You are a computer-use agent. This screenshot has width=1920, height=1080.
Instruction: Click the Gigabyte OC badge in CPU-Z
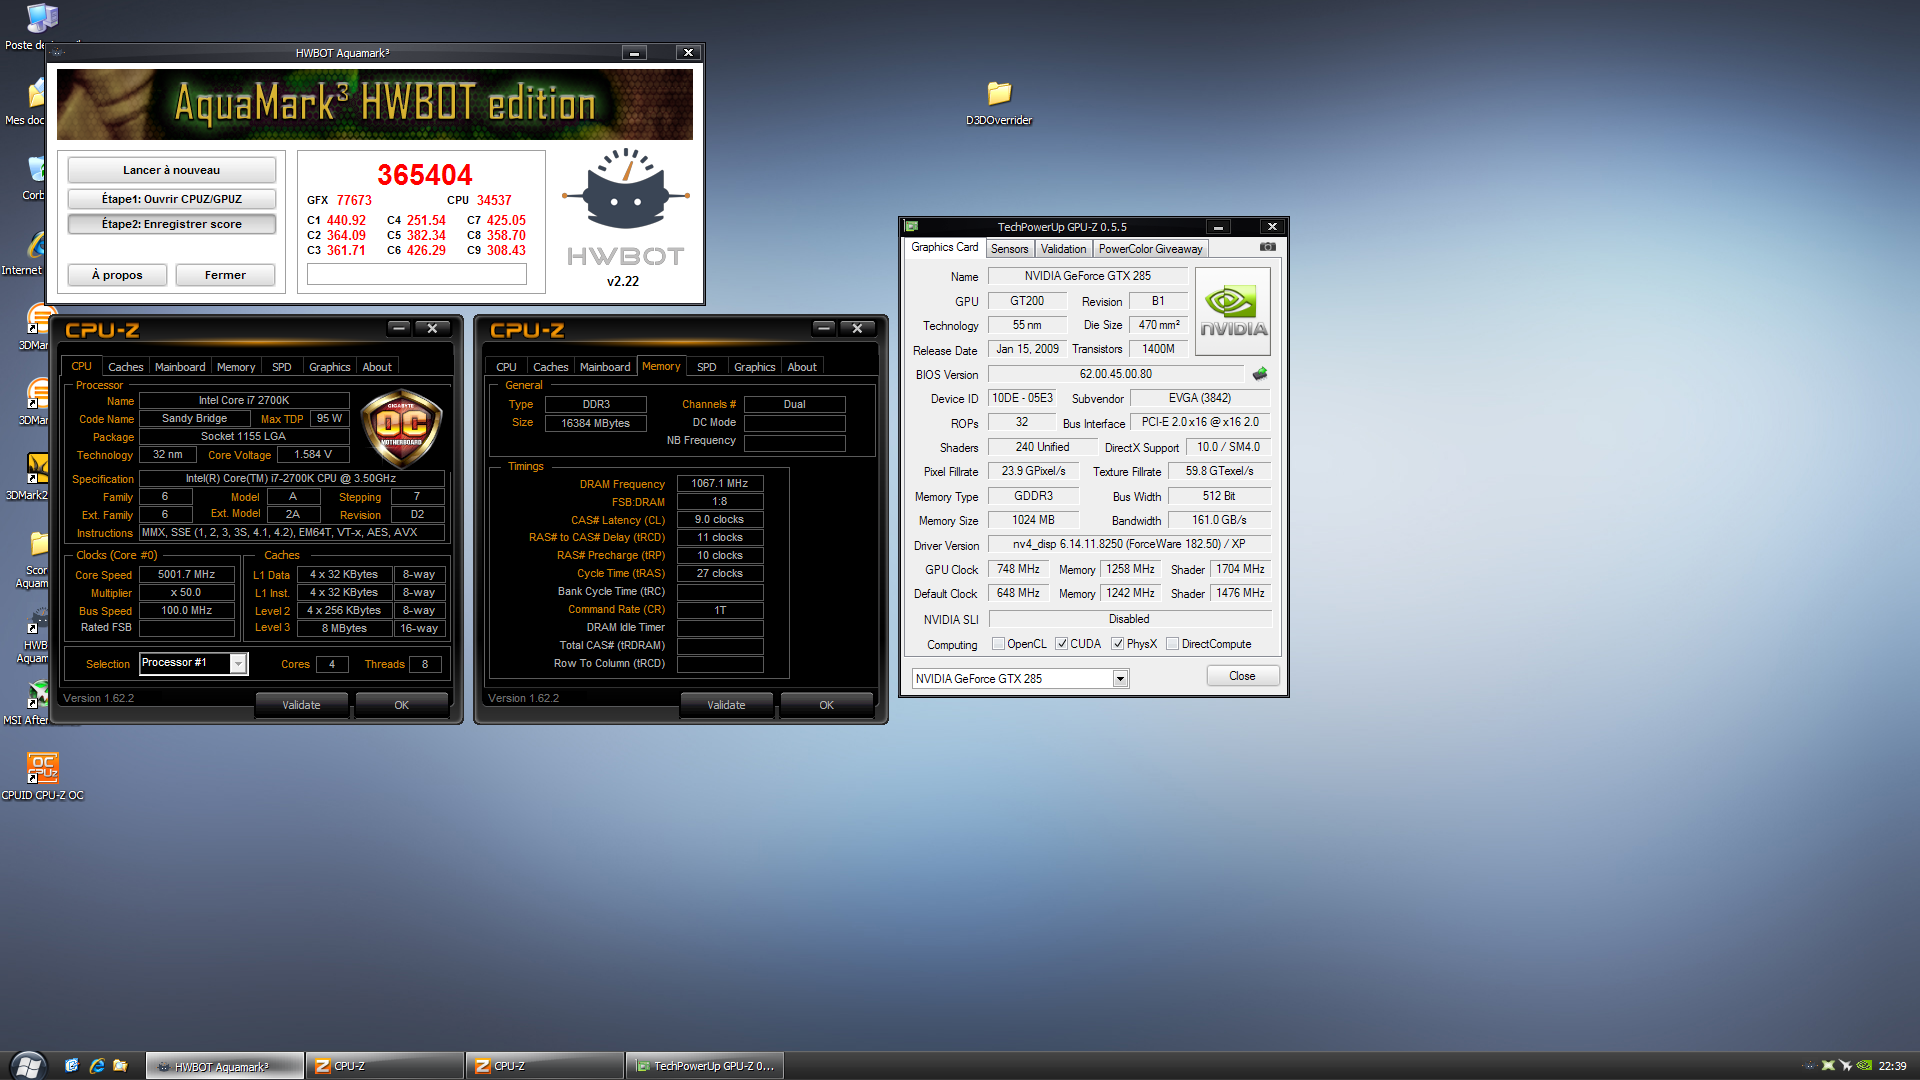tap(401, 429)
